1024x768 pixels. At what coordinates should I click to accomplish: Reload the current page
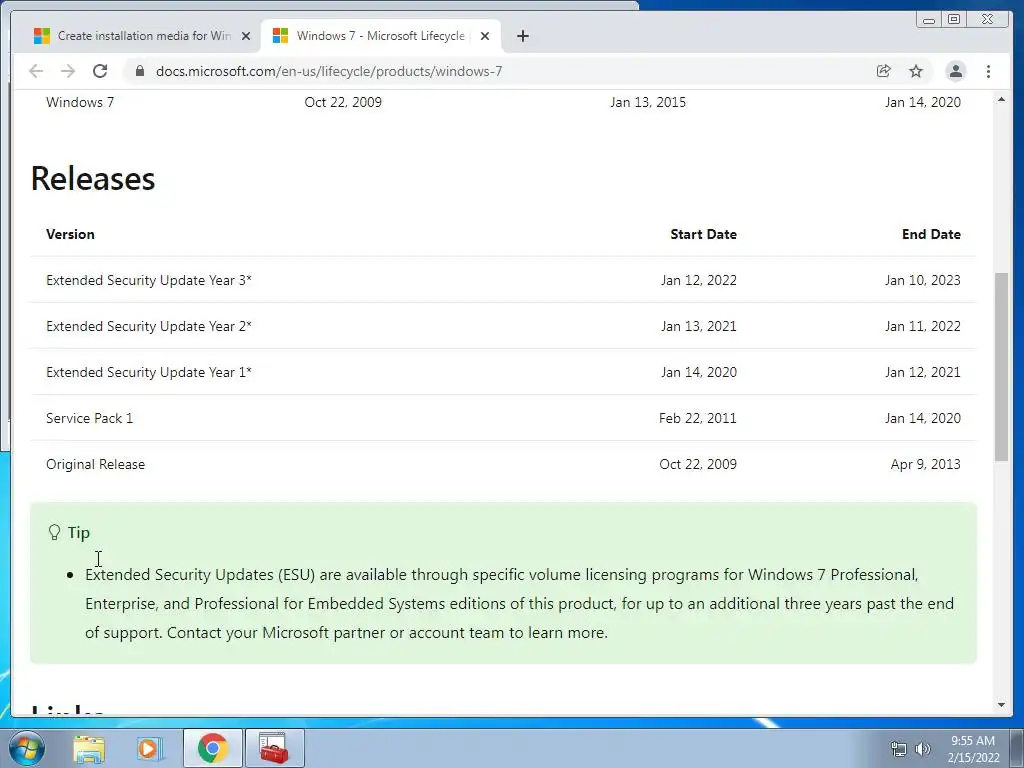(100, 71)
